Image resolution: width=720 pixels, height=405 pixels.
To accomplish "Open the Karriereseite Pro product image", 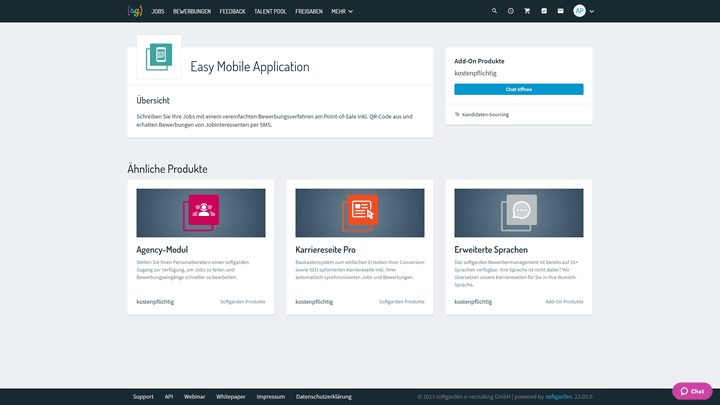I will 359,213.
